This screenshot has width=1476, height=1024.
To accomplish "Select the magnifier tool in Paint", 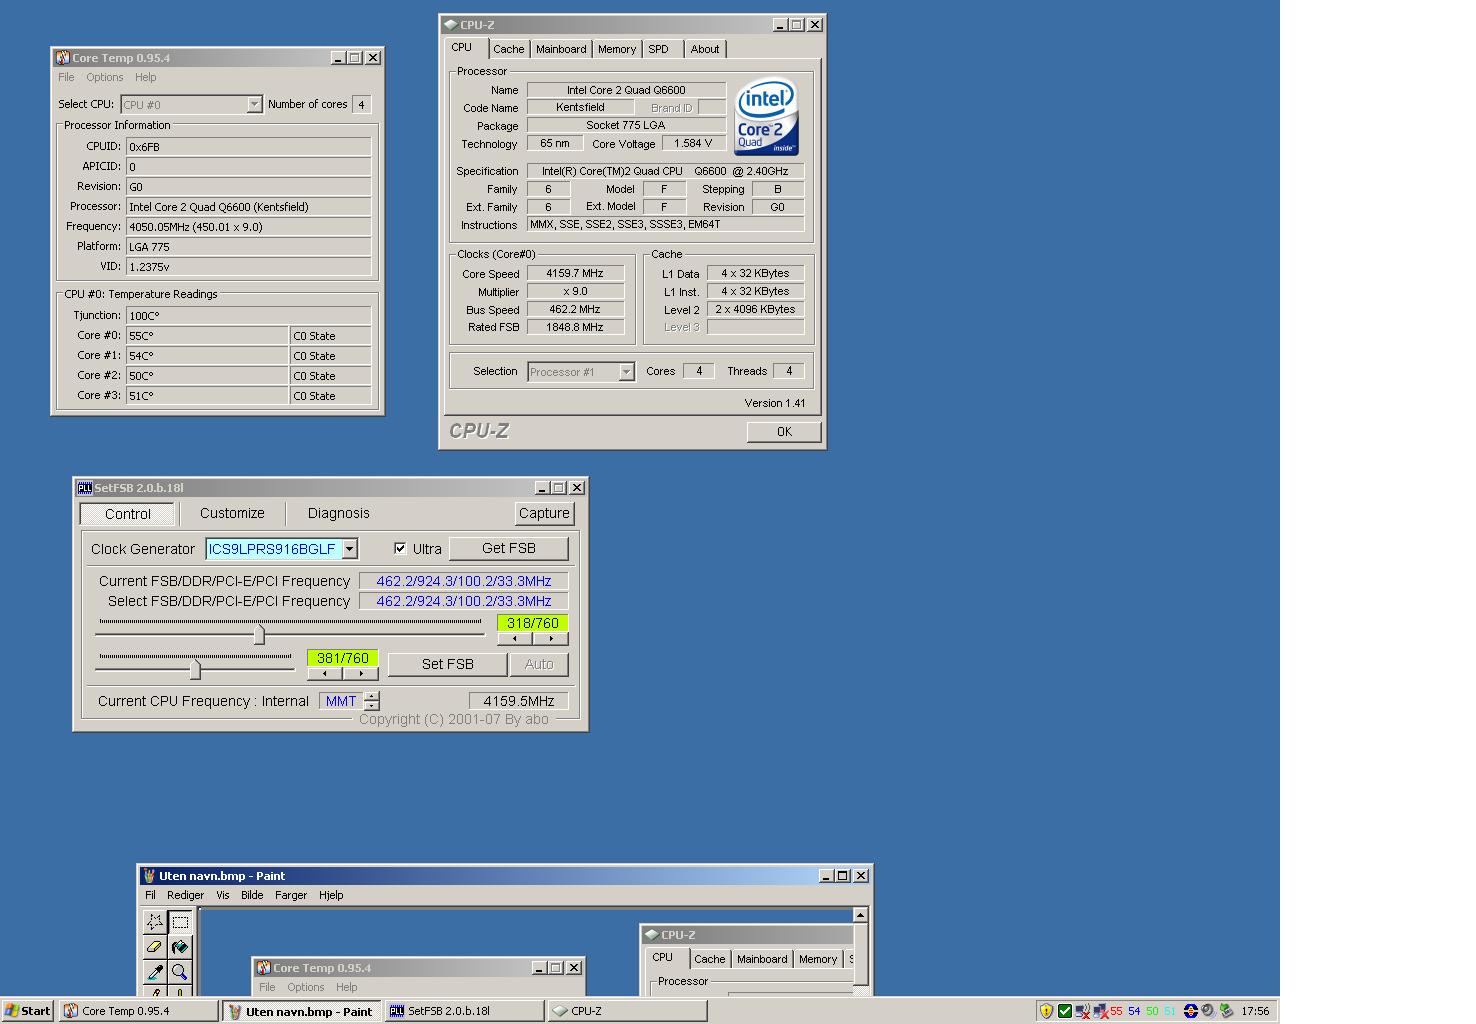I will pos(180,971).
